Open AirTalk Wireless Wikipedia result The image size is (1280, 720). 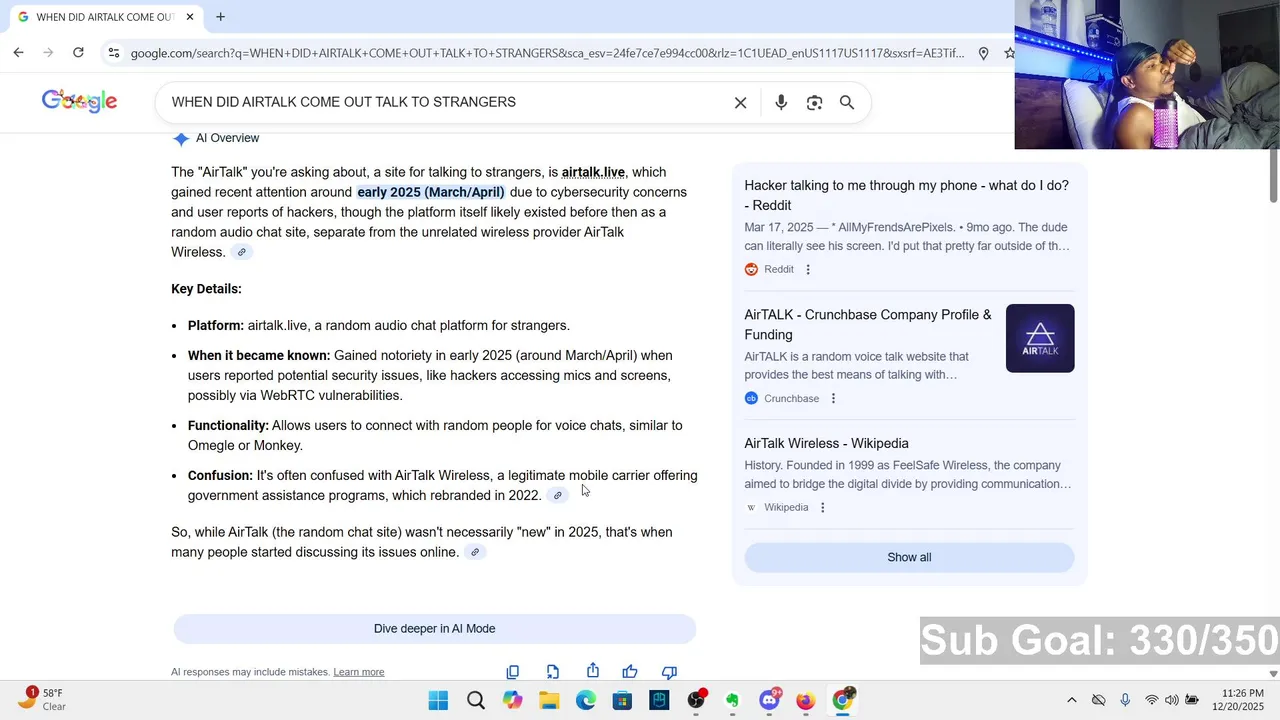(826, 443)
